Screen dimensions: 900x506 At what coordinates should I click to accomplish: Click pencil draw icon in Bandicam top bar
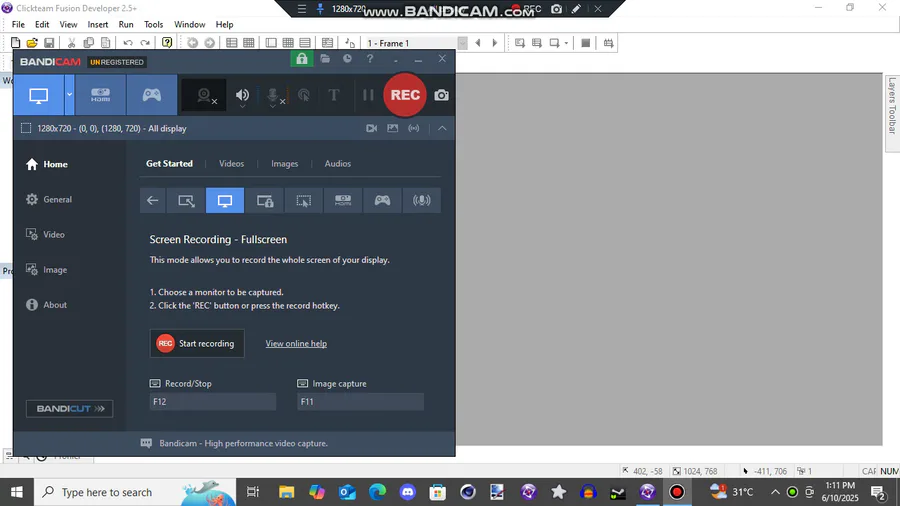tap(576, 9)
